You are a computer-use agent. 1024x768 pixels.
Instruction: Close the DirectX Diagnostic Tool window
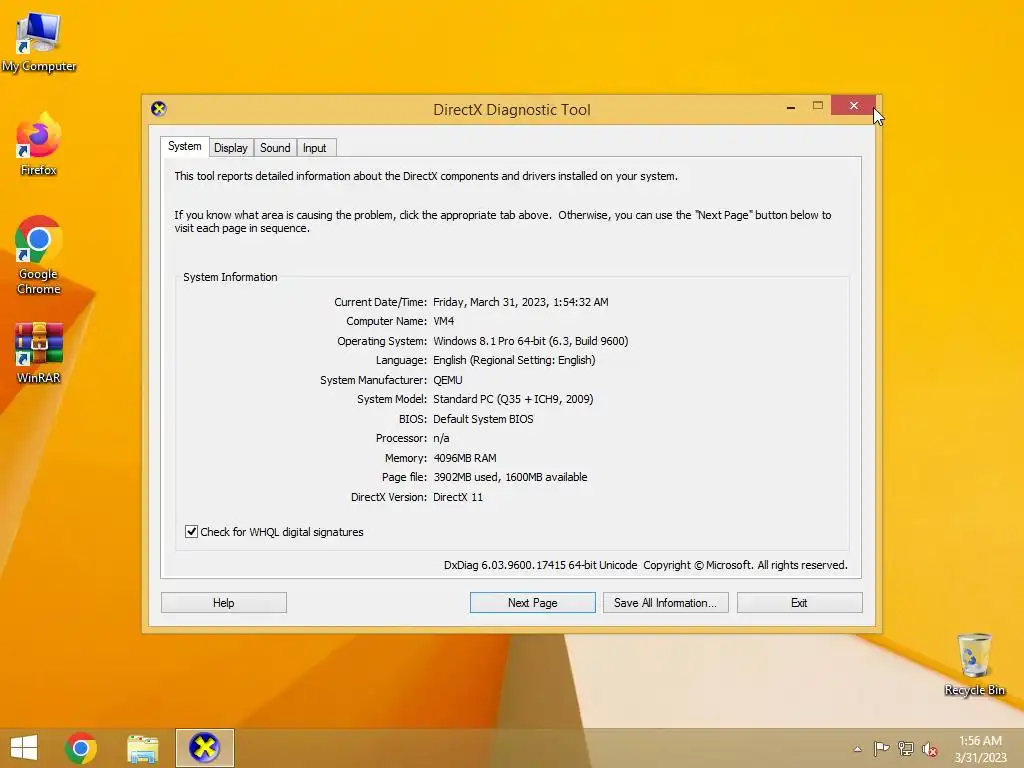[x=853, y=105]
